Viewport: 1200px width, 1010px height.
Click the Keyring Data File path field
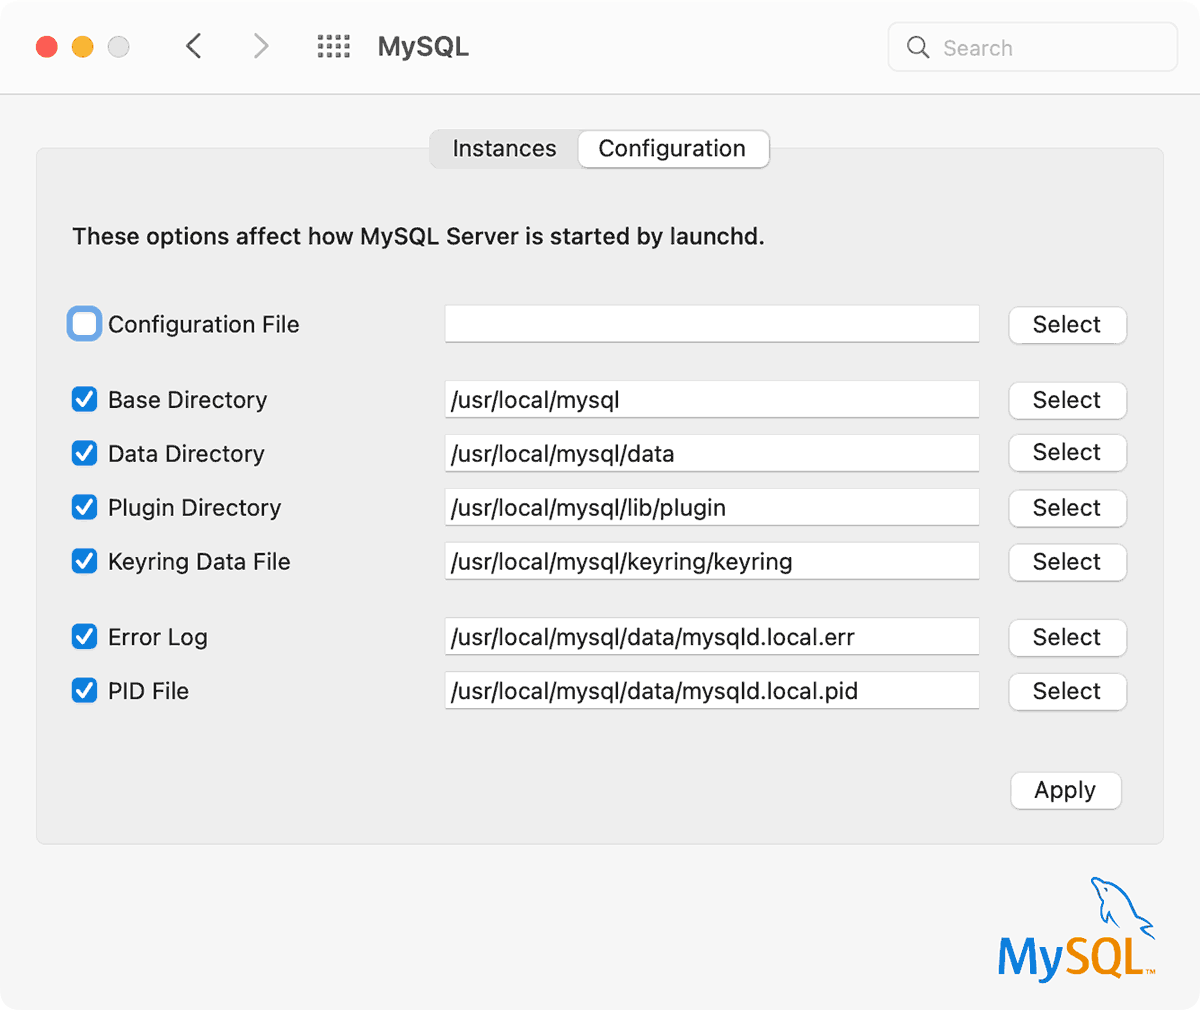(x=712, y=561)
